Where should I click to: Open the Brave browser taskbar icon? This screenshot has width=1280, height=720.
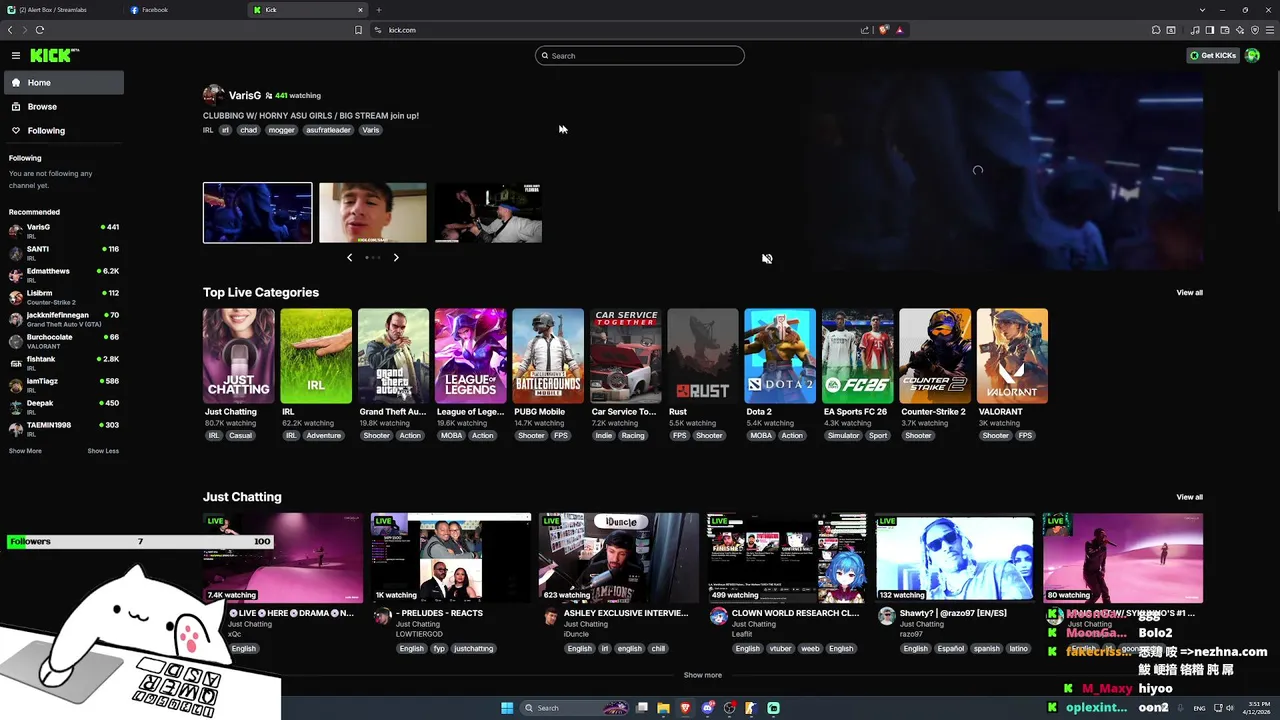click(x=685, y=708)
